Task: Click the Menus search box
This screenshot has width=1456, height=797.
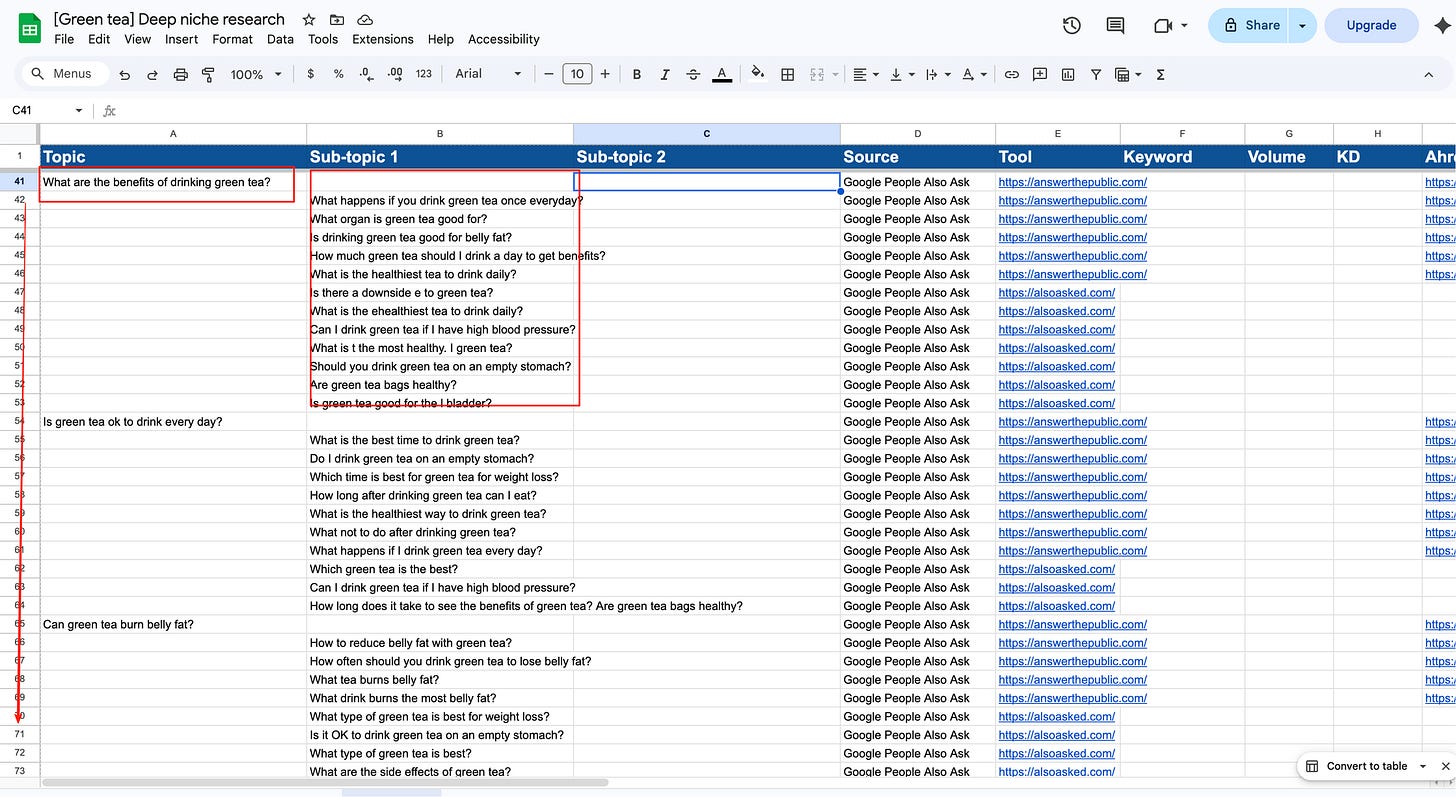Action: 64,74
